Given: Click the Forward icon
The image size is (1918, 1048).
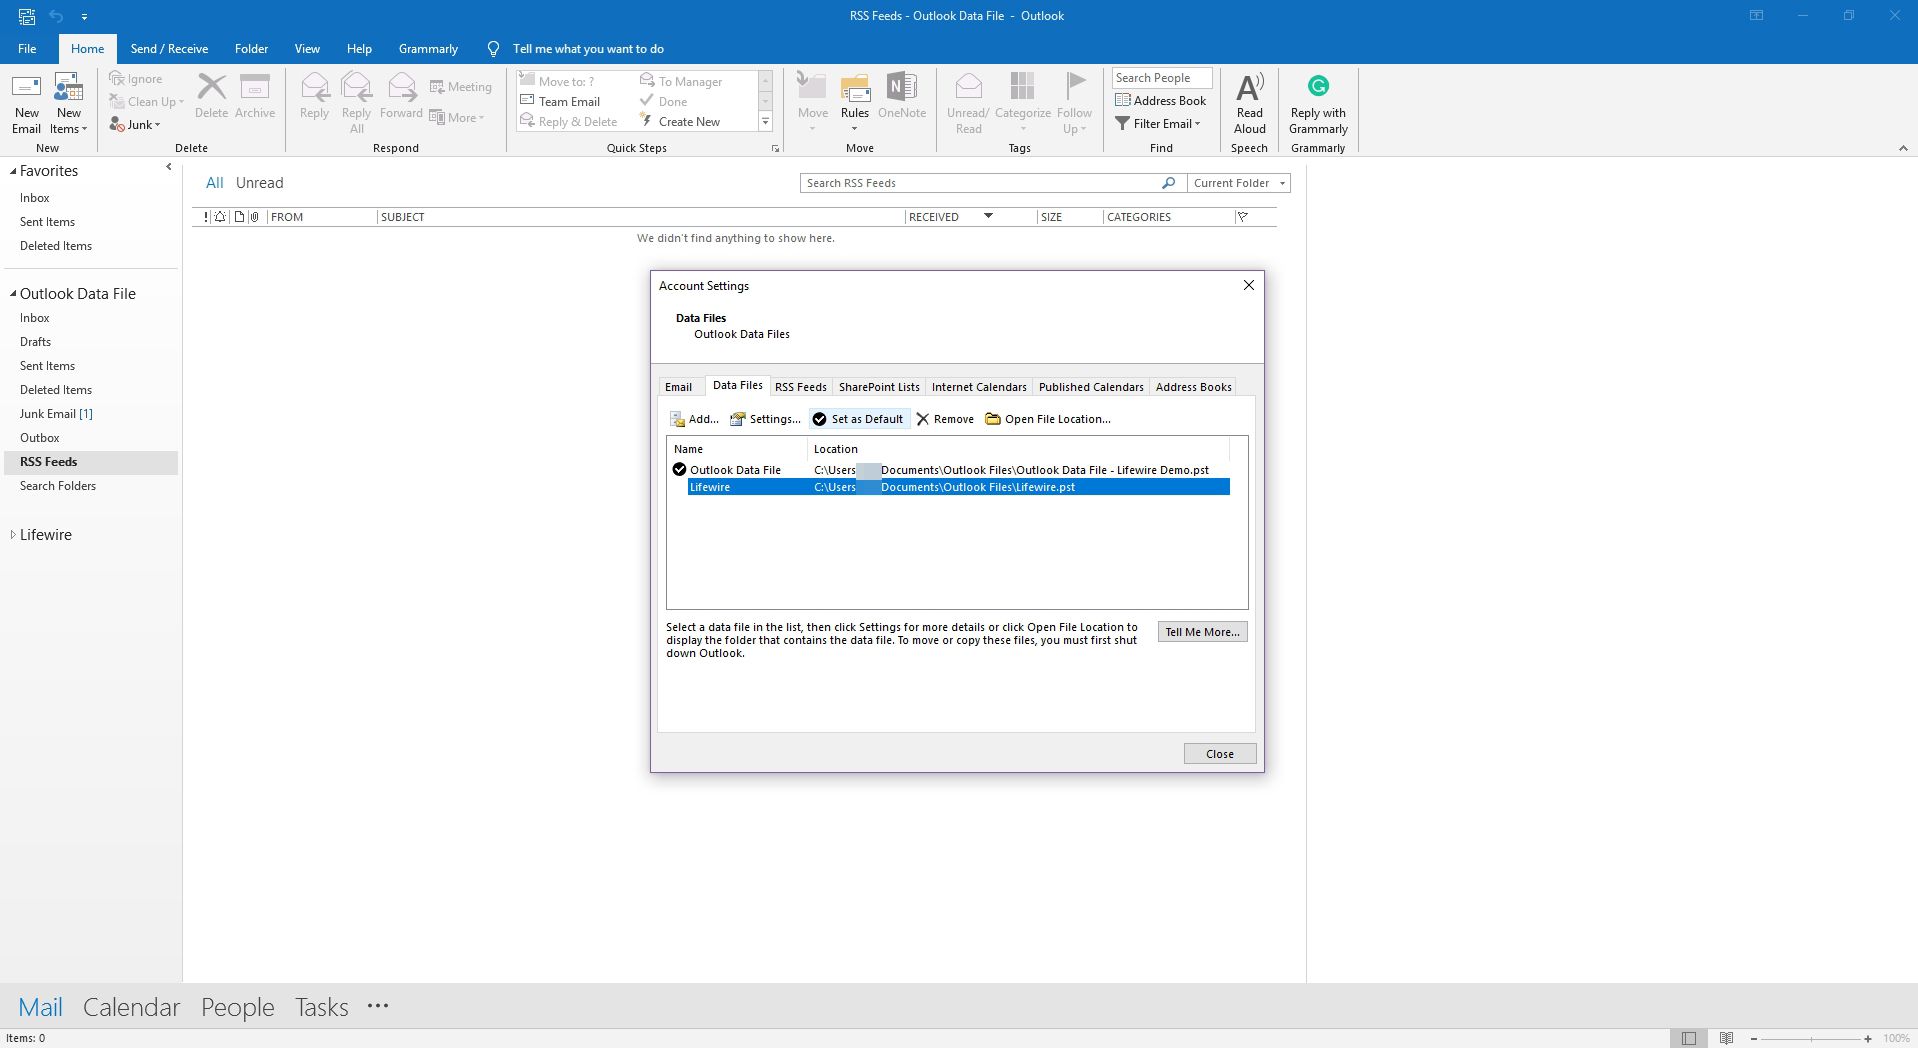Looking at the screenshot, I should pos(401,87).
